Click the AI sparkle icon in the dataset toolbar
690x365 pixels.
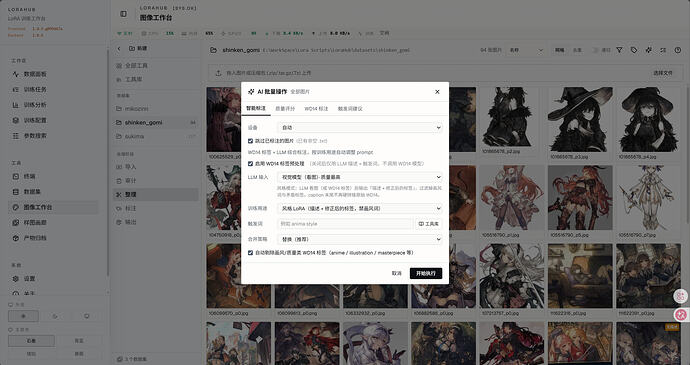649,50
